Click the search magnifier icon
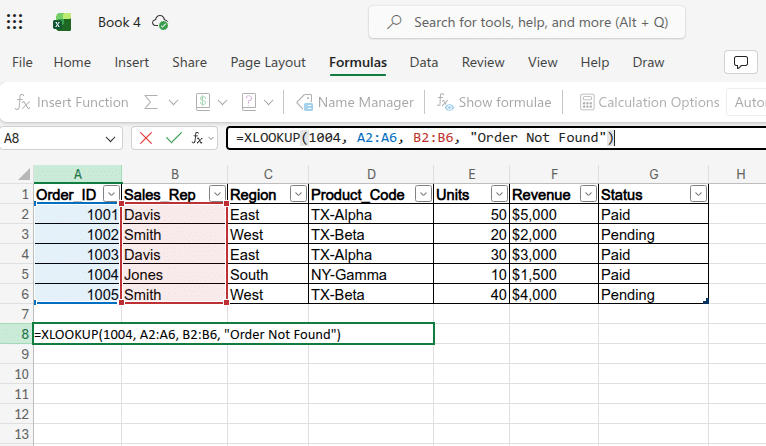Viewport: 766px width, 446px height. pyautogui.click(x=394, y=22)
